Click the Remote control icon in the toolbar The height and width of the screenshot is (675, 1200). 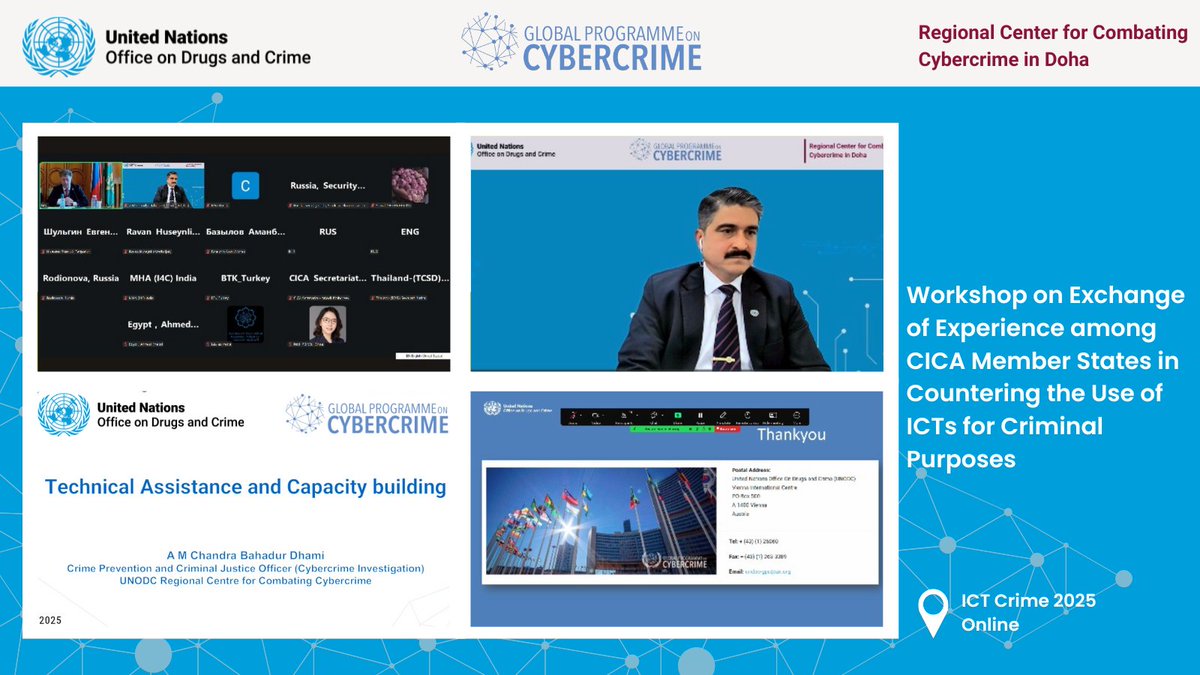(x=747, y=415)
